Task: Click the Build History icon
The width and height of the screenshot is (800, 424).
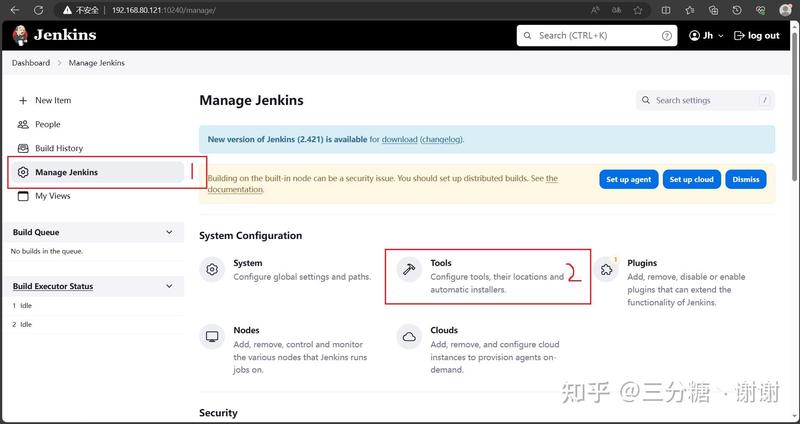Action: pos(23,148)
